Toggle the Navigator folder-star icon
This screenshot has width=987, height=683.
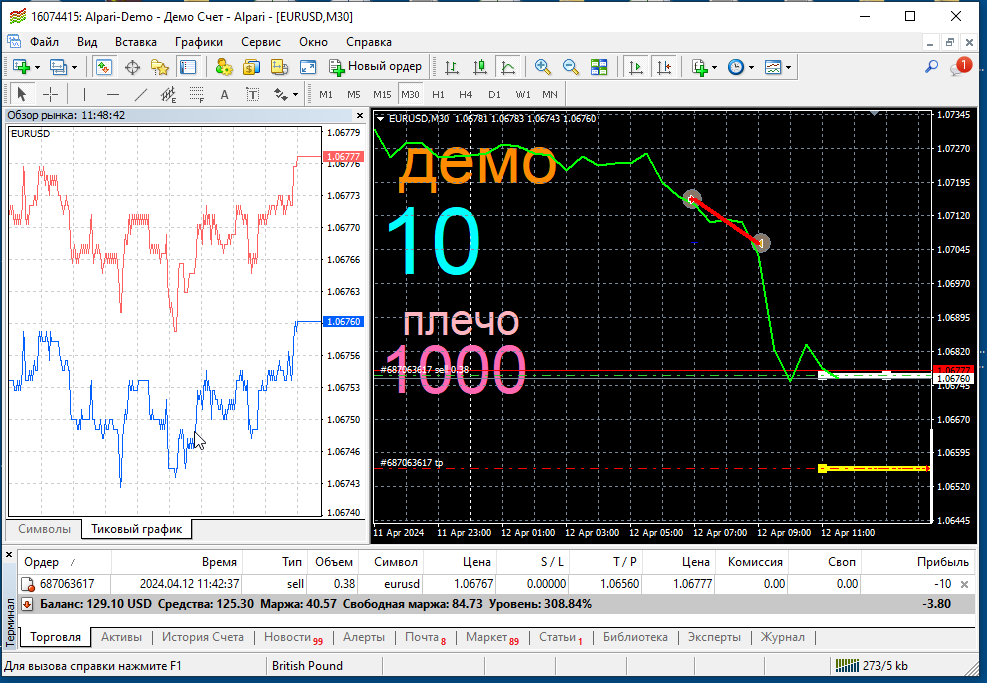coord(160,67)
